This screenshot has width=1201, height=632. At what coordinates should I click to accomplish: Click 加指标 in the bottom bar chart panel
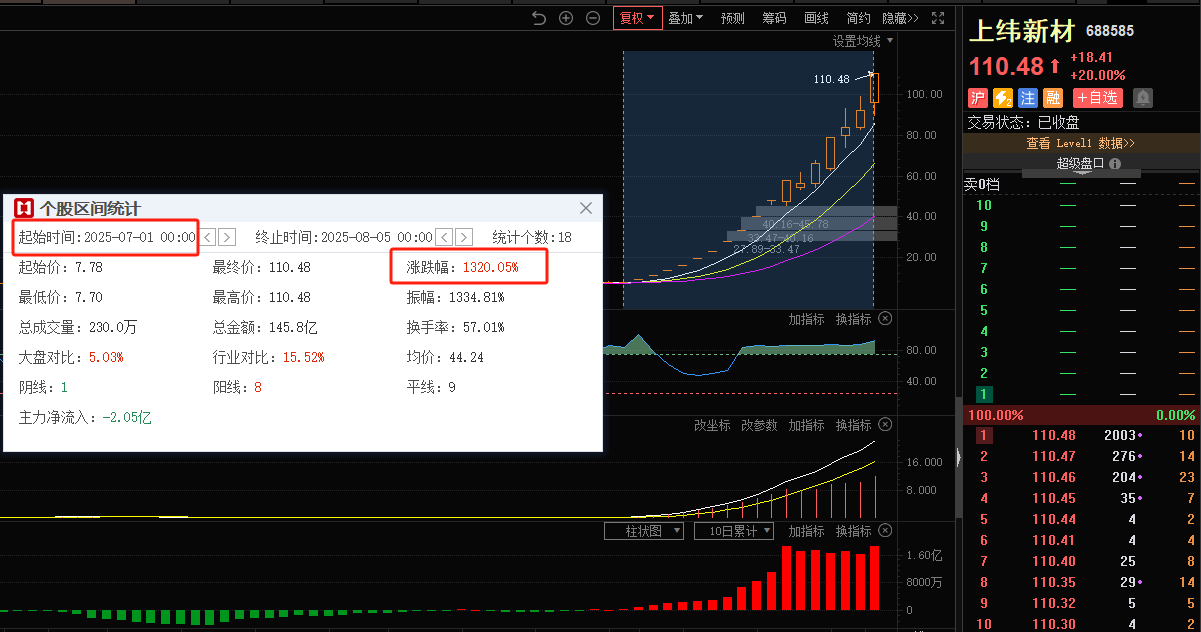[x=806, y=531]
